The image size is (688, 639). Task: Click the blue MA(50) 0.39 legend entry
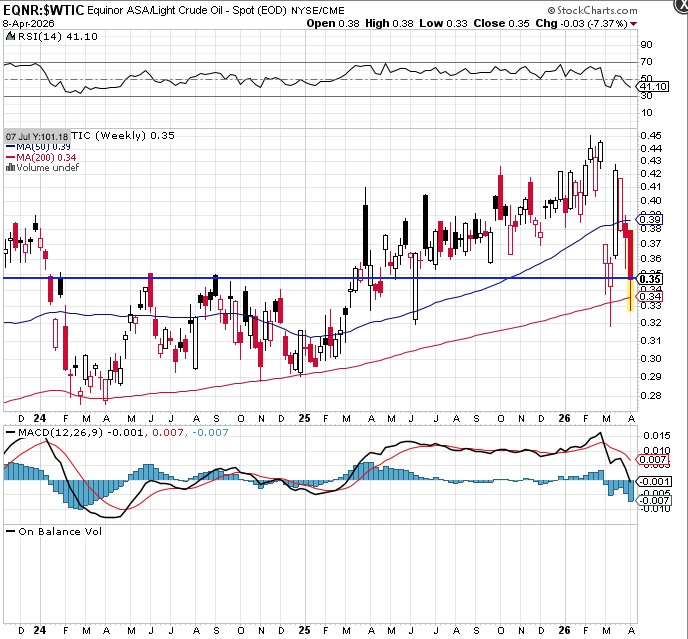[38, 147]
